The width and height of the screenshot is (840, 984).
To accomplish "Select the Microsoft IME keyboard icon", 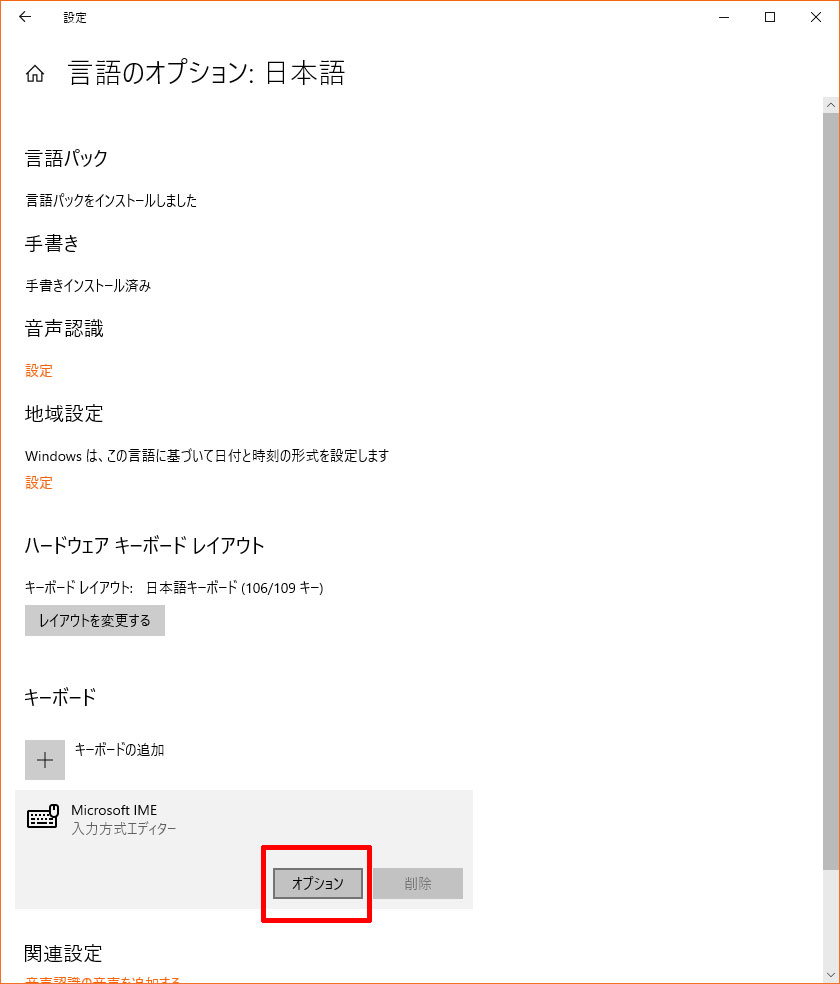I will pos(43,817).
